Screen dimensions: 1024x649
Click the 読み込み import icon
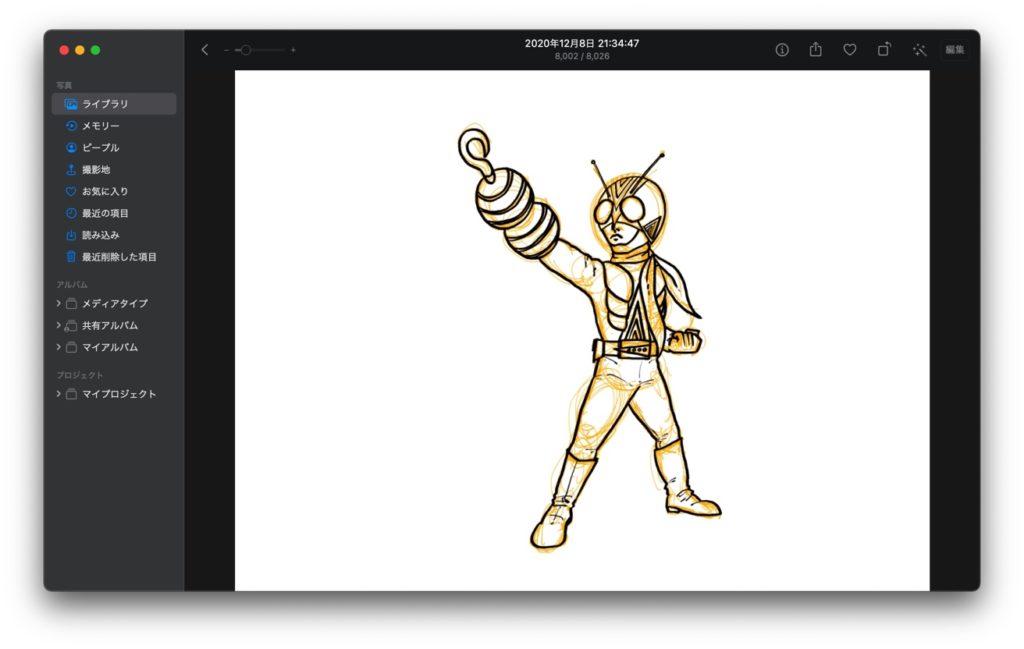pos(71,235)
